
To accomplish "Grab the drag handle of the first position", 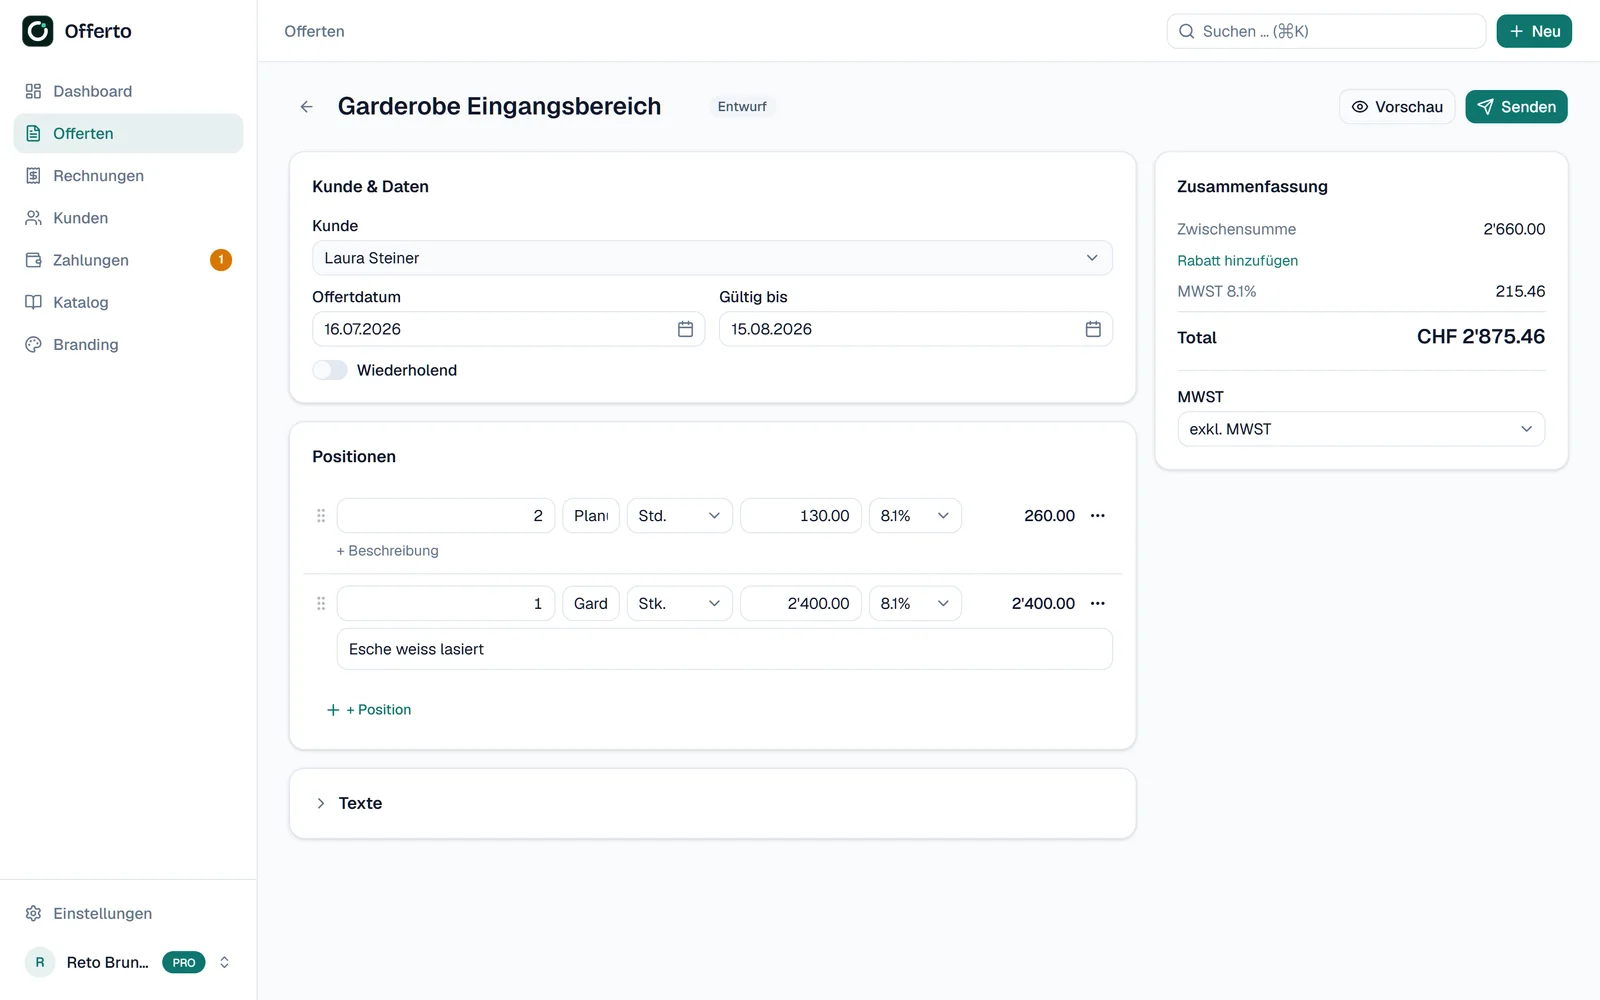I will click(x=321, y=516).
